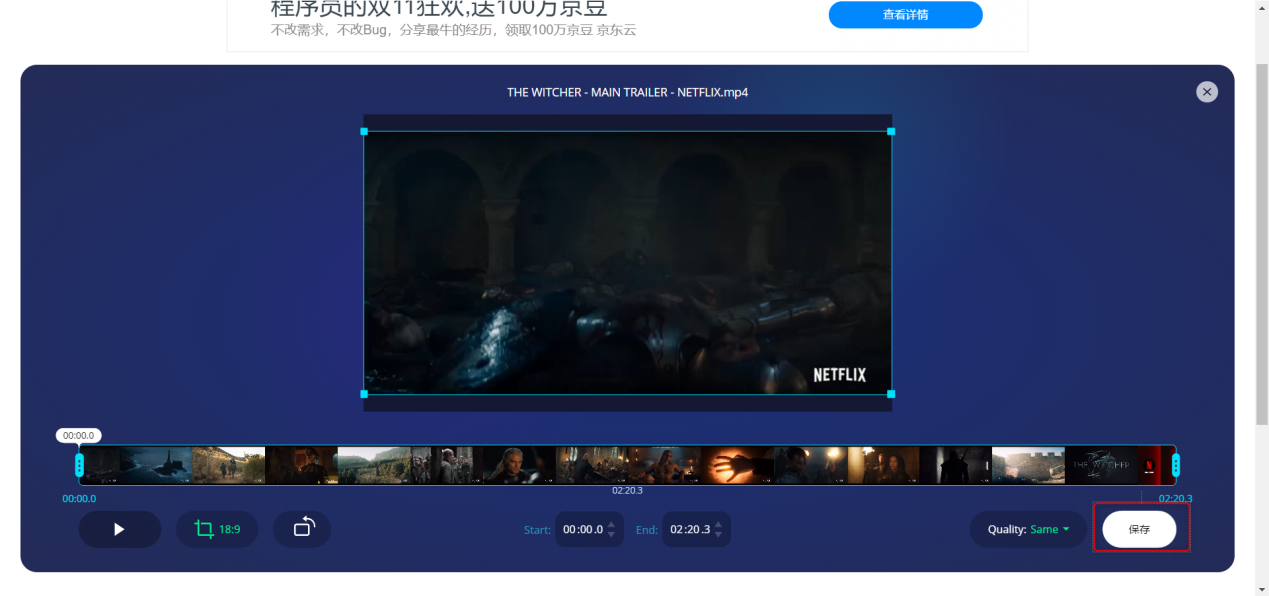Screen dimensions: 1269x596
Task: Open the Quality: Same dropdown
Action: [1029, 529]
